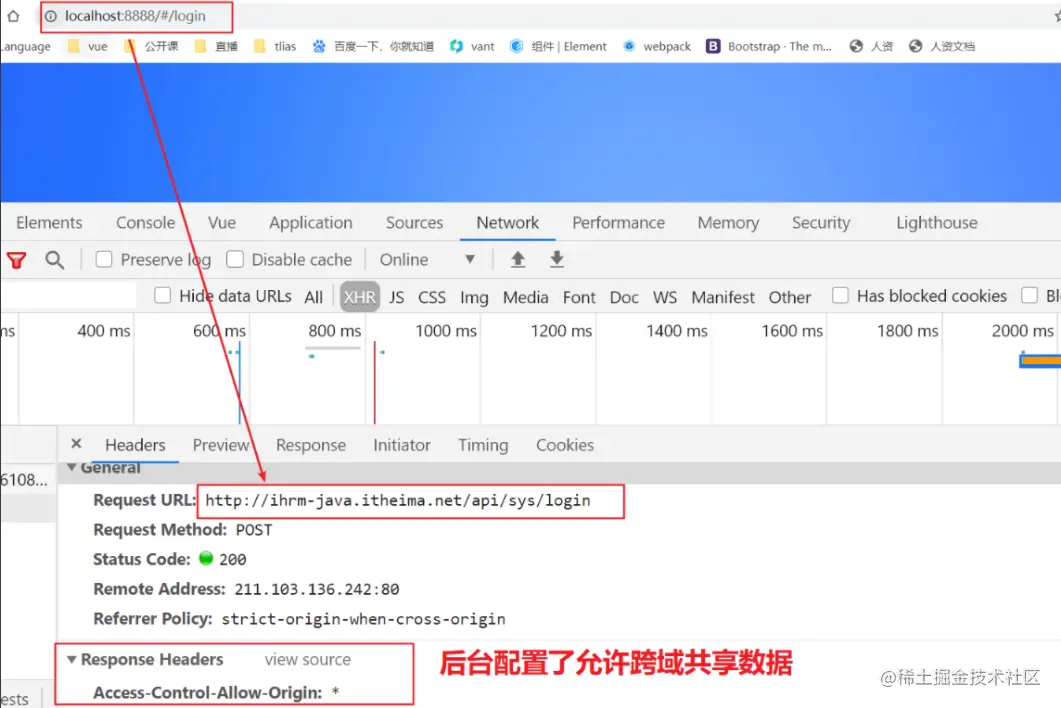The height and width of the screenshot is (708, 1061).
Task: Select the Network tab
Action: (507, 223)
